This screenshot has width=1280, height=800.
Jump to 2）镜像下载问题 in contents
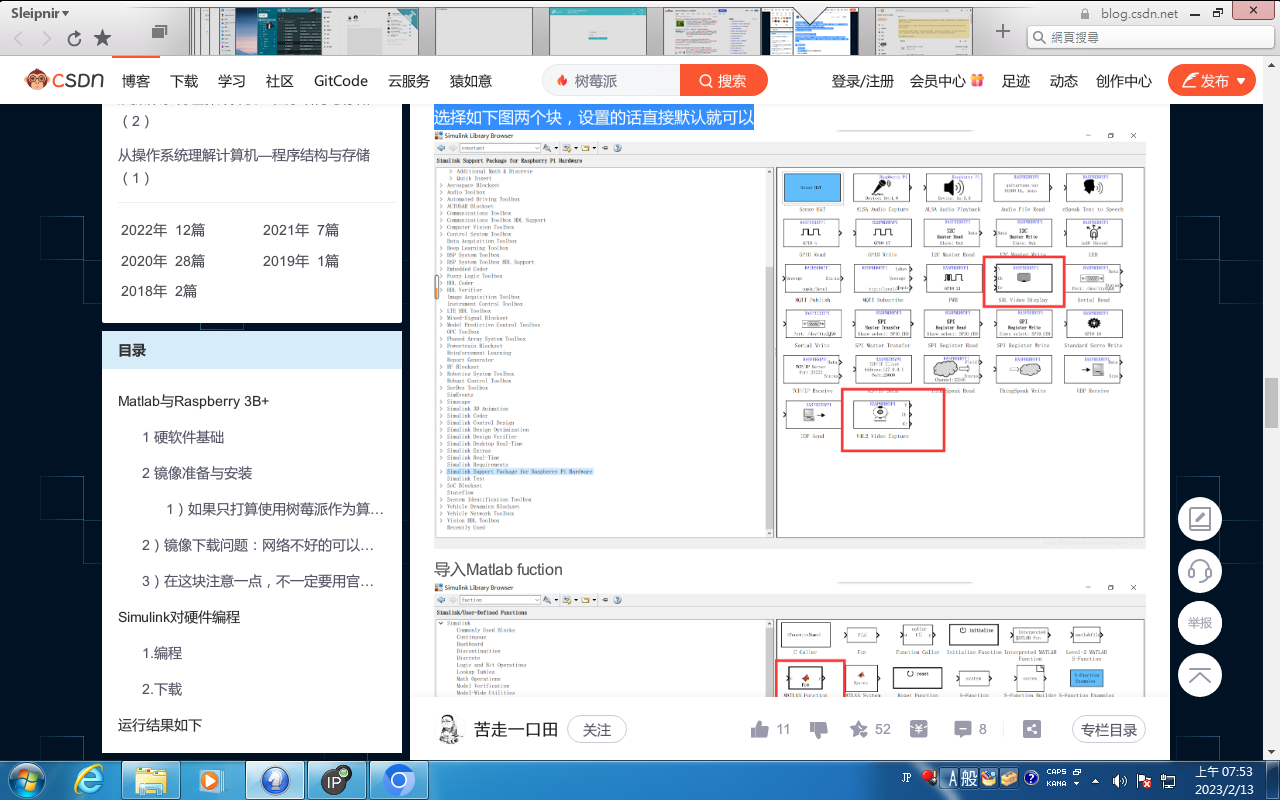pos(258,545)
